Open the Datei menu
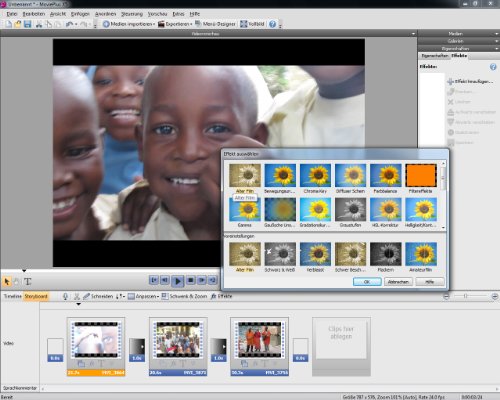This screenshot has height=400, width=500. tap(12, 14)
